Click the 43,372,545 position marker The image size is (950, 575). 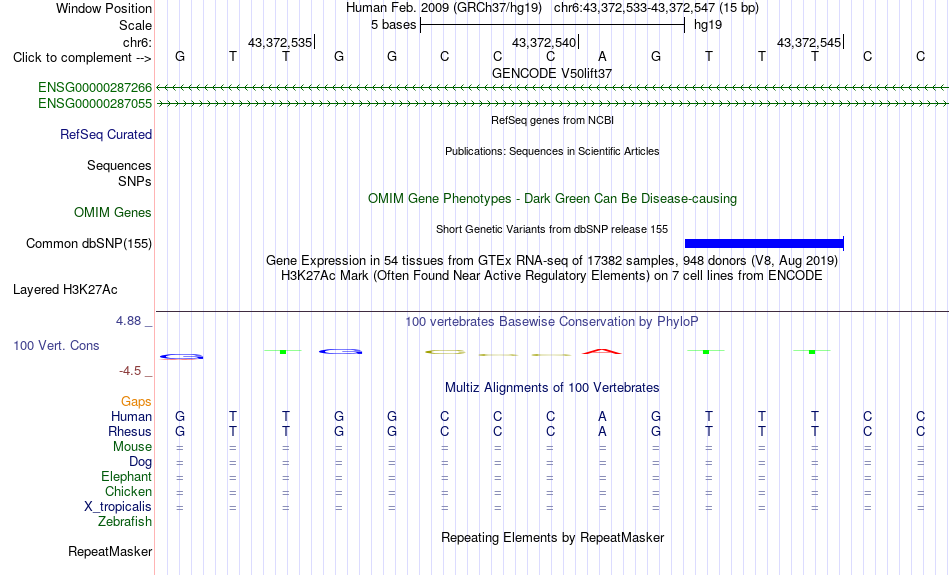pyautogui.click(x=809, y=42)
